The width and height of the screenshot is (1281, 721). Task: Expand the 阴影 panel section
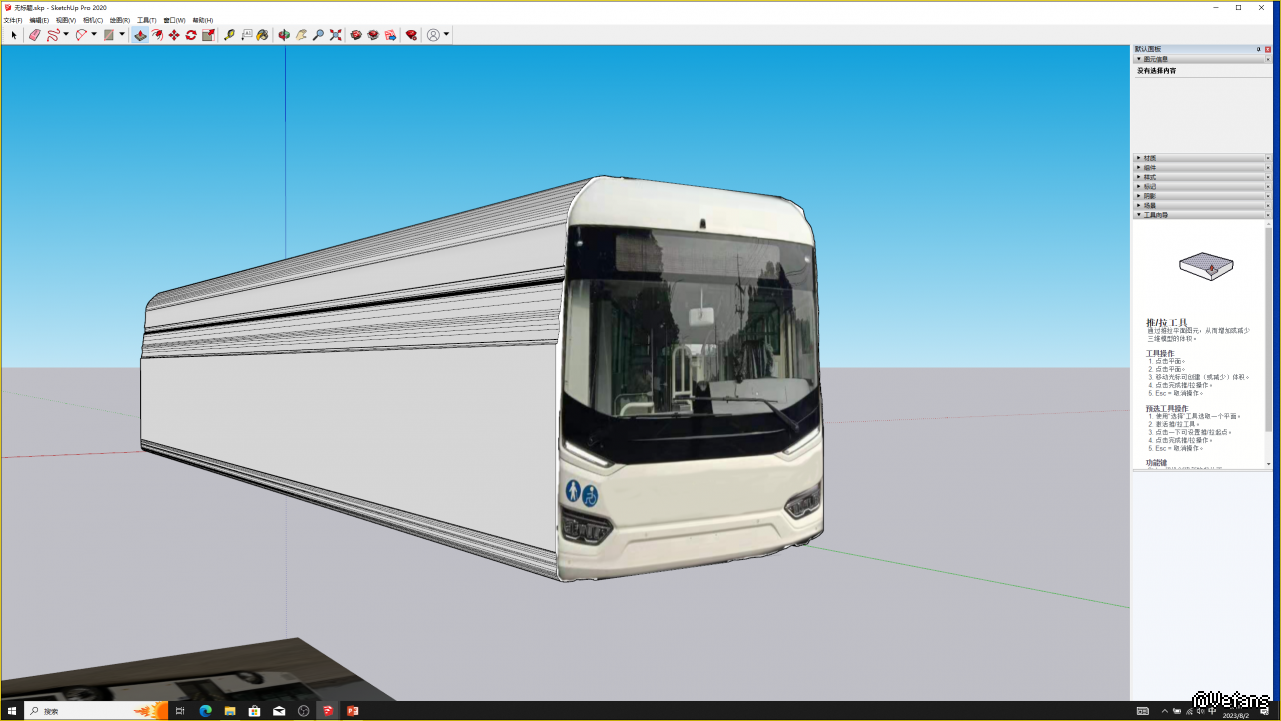pyautogui.click(x=1139, y=196)
